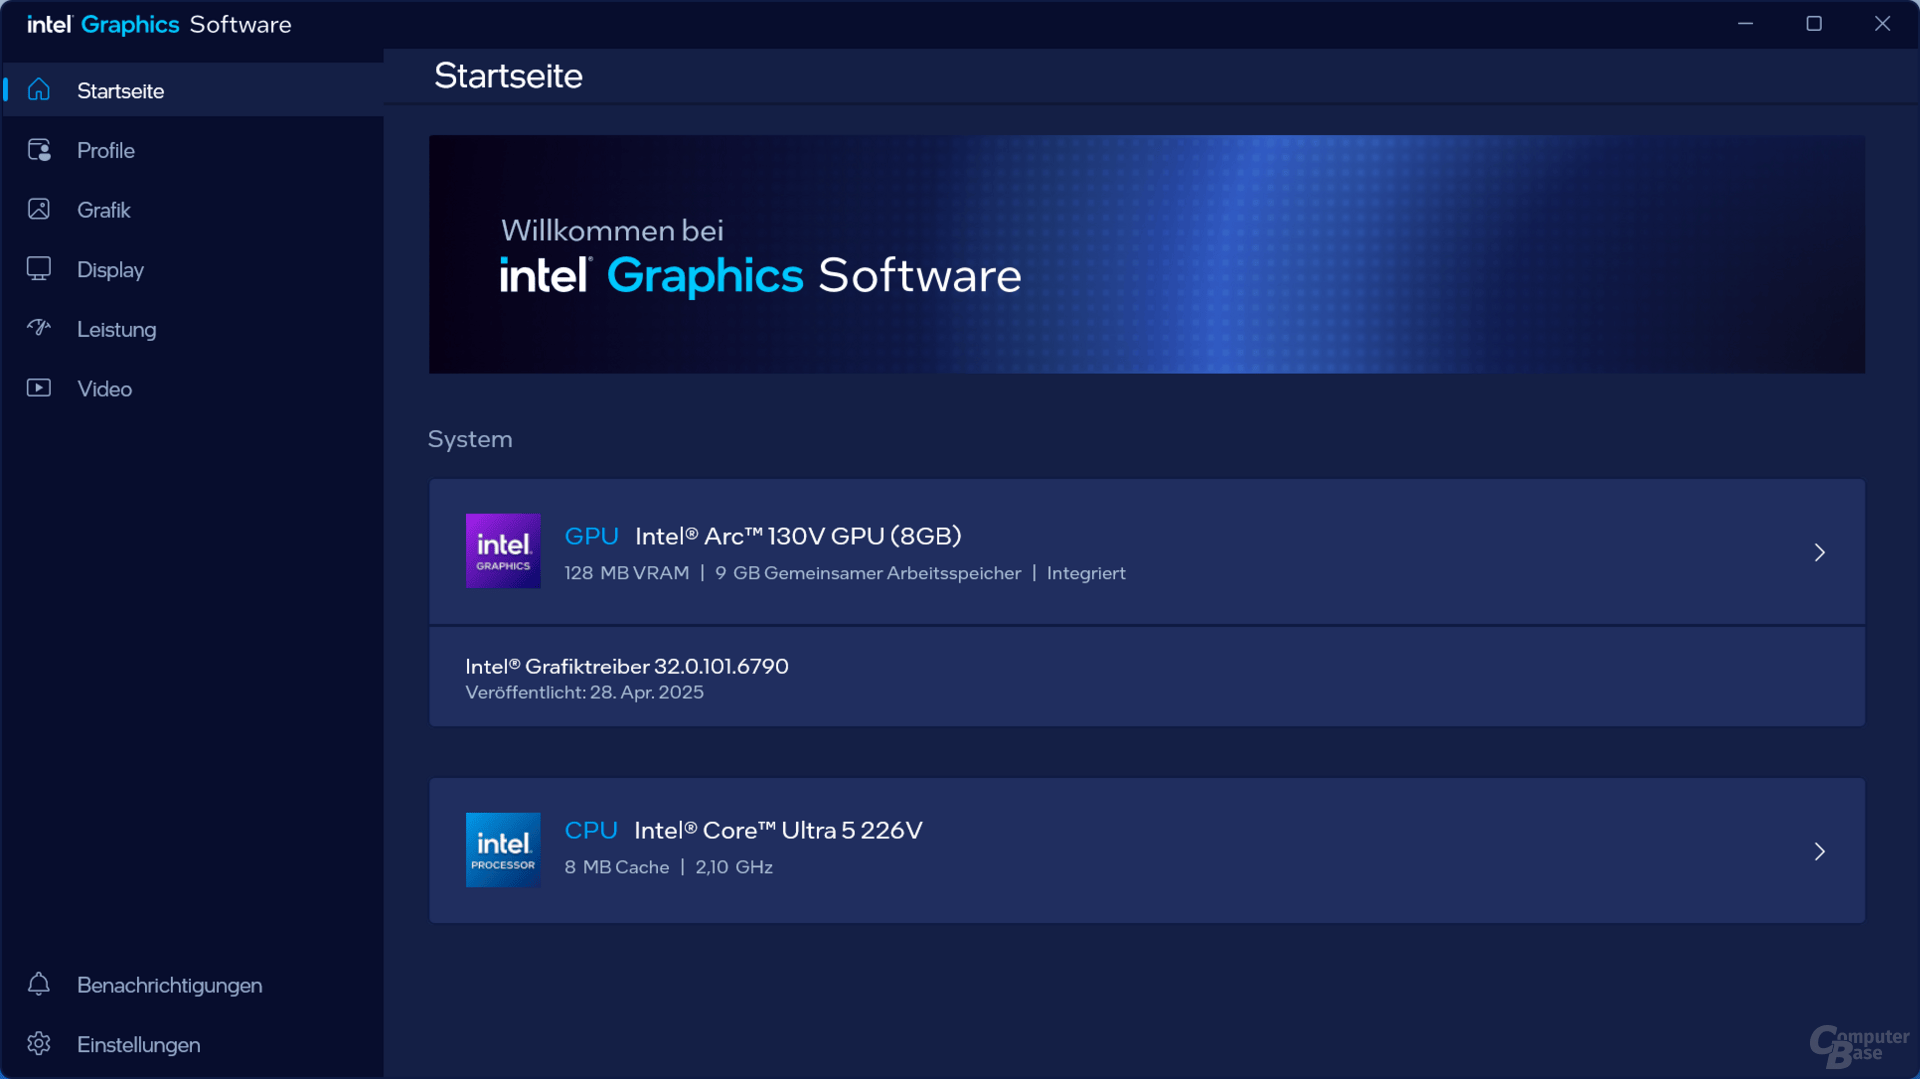Click the 9 GB Gemeinsamer Arbeitsspeicher text
Image resolution: width=1920 pixels, height=1079 pixels.
click(x=868, y=573)
